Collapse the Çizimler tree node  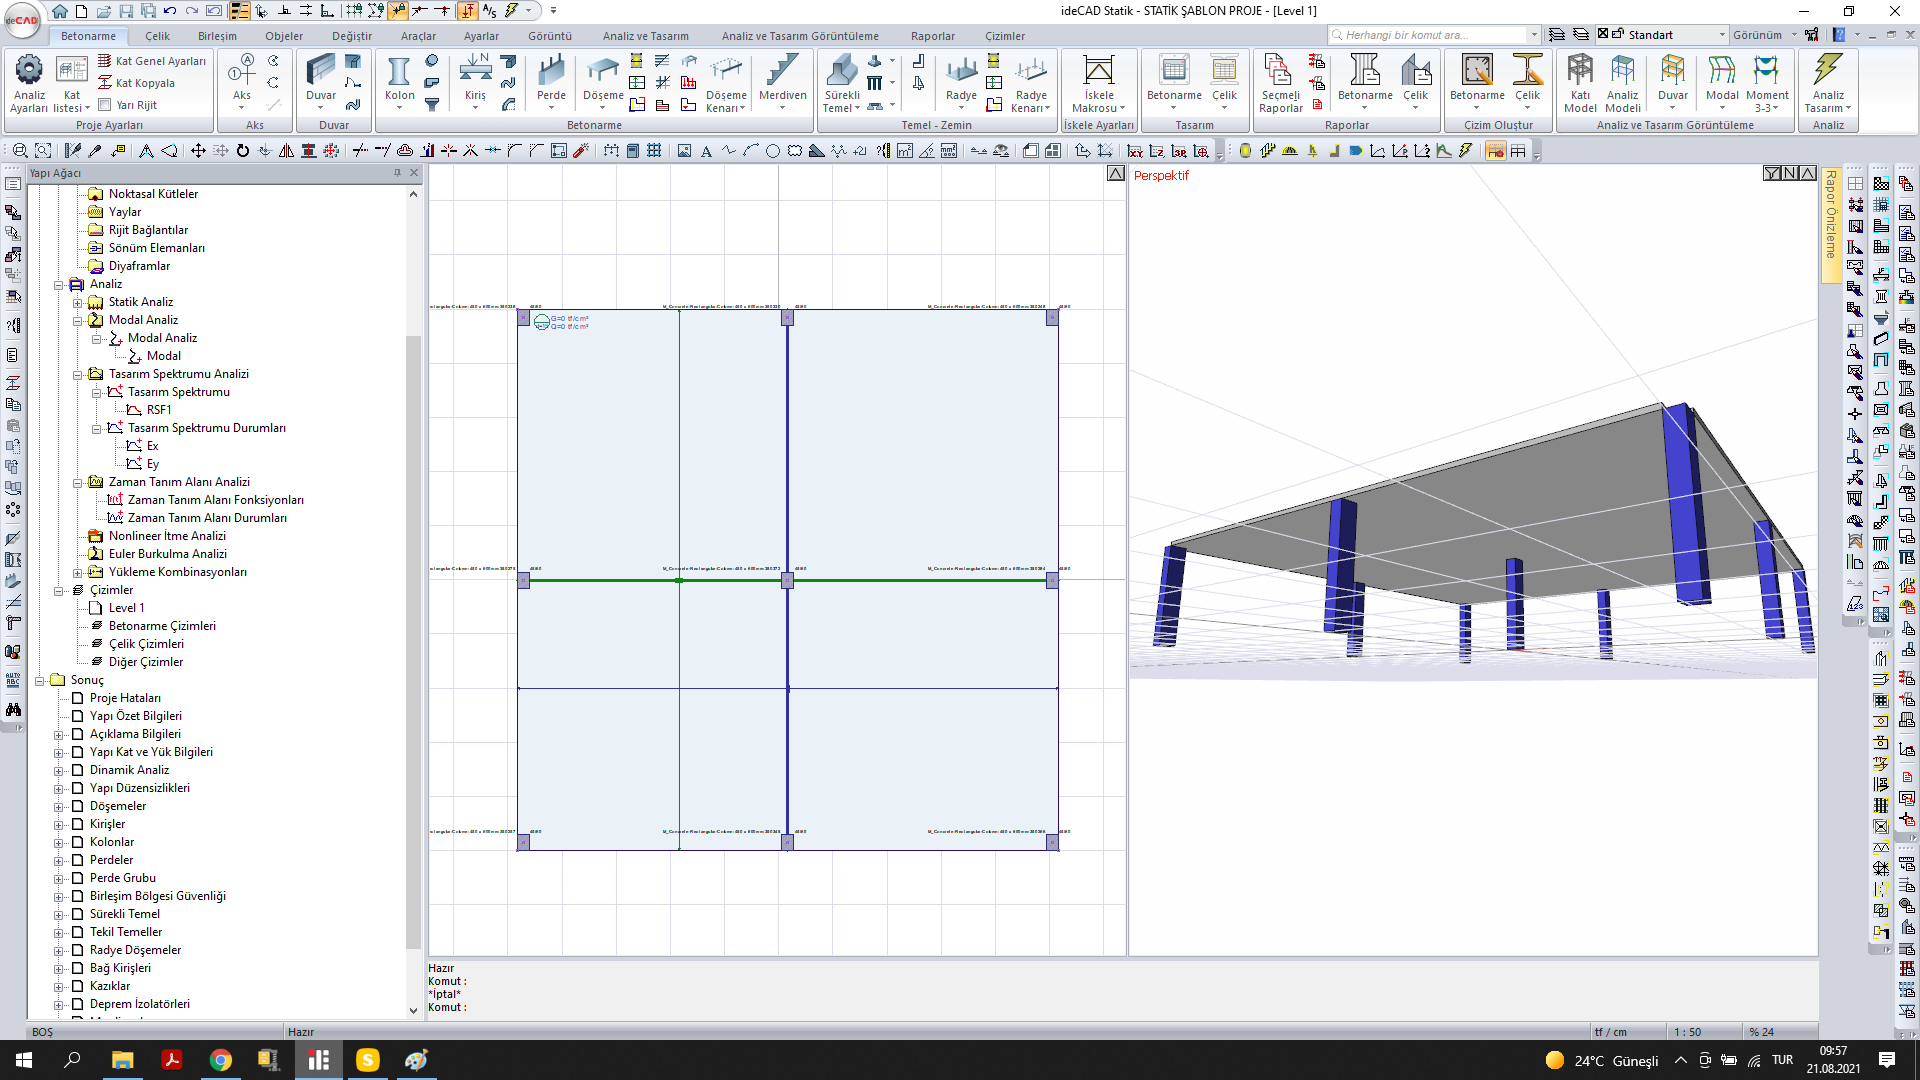58,590
